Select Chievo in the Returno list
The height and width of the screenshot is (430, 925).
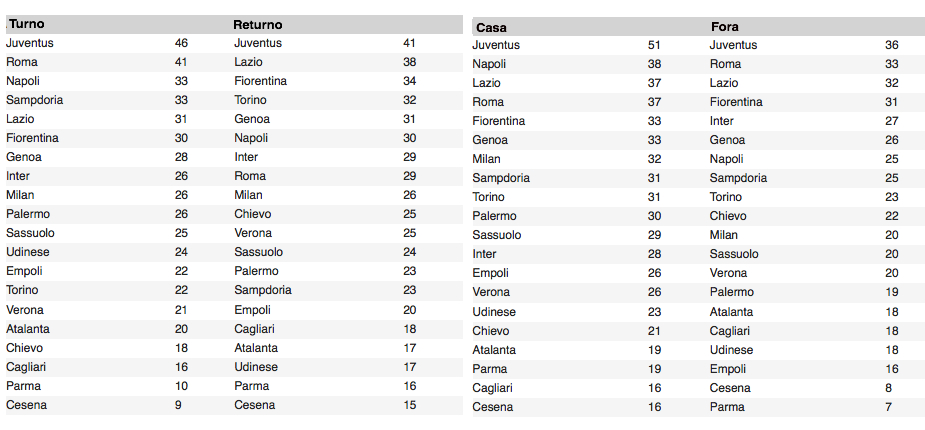(253, 214)
